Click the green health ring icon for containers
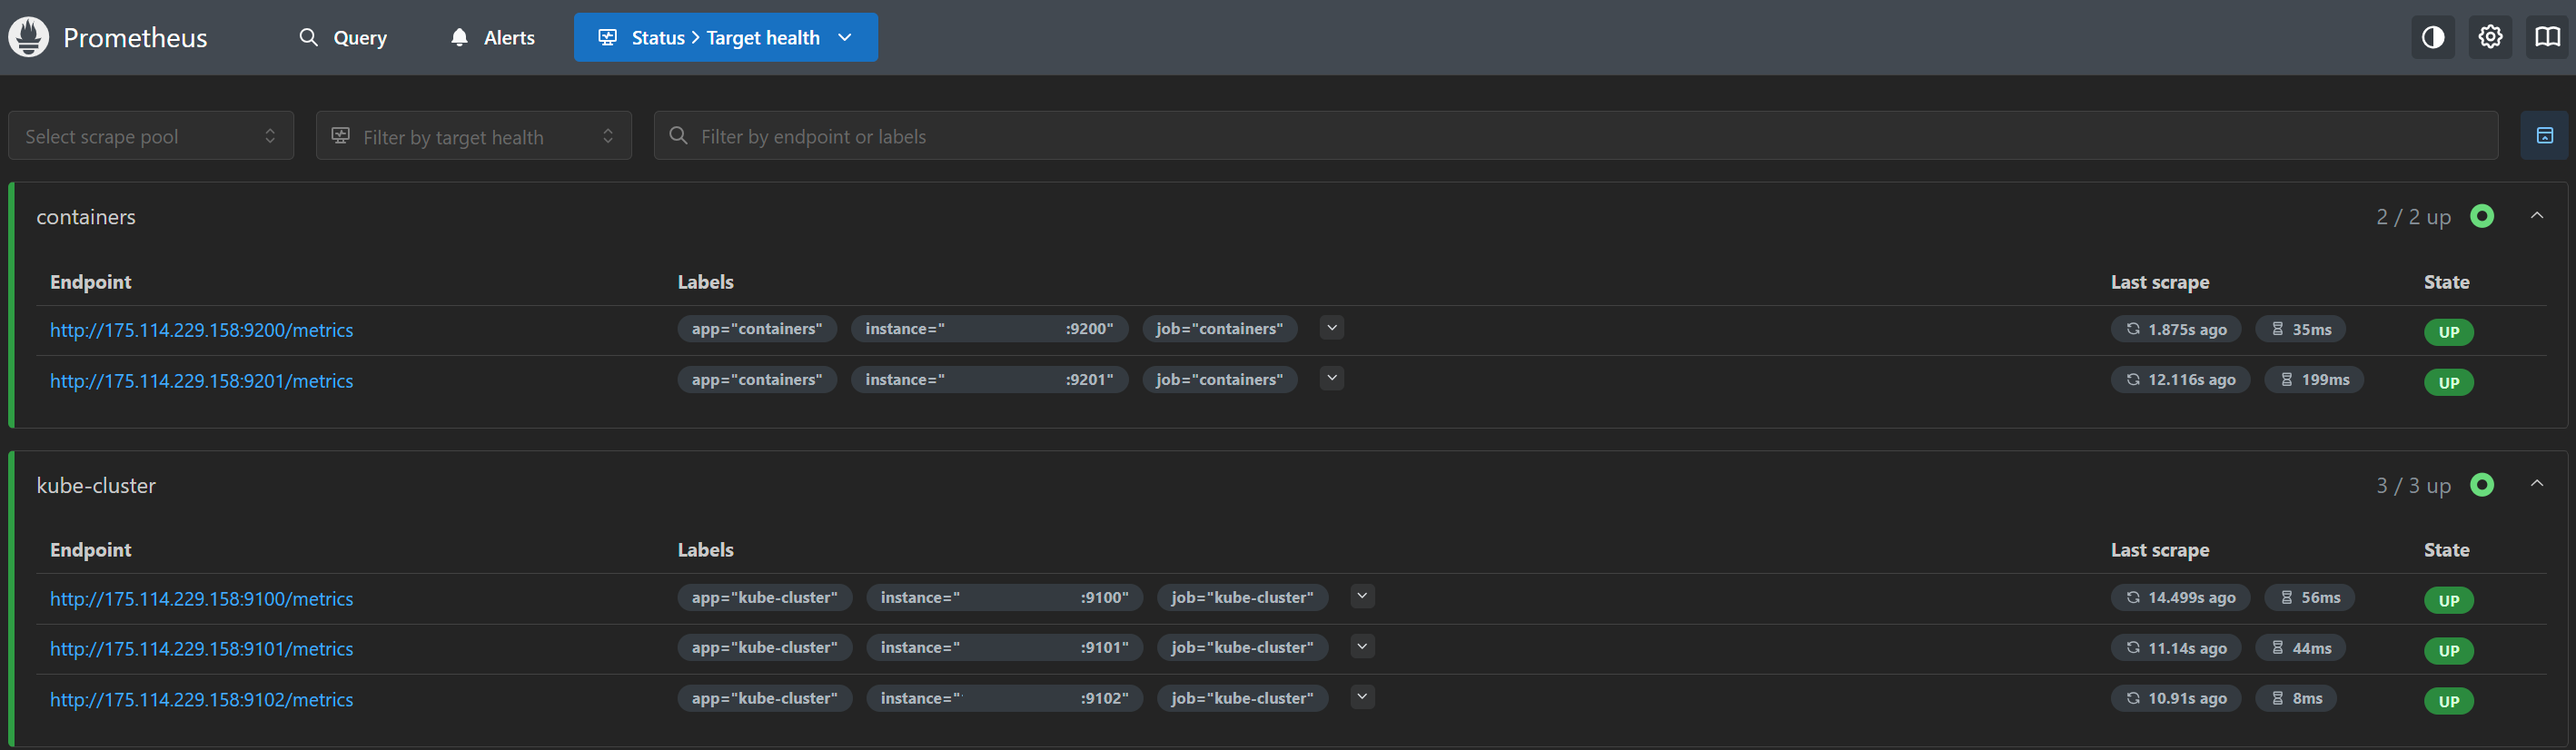Viewport: 2576px width, 750px height. [x=2481, y=216]
